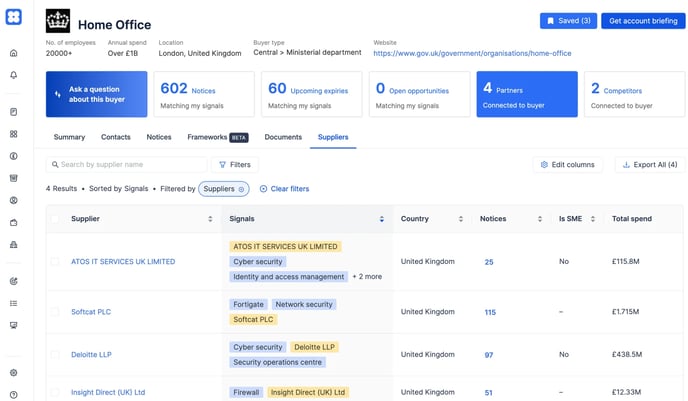Click the four-squares grid icon in the sidebar
The height and width of the screenshot is (401, 688).
point(14,134)
